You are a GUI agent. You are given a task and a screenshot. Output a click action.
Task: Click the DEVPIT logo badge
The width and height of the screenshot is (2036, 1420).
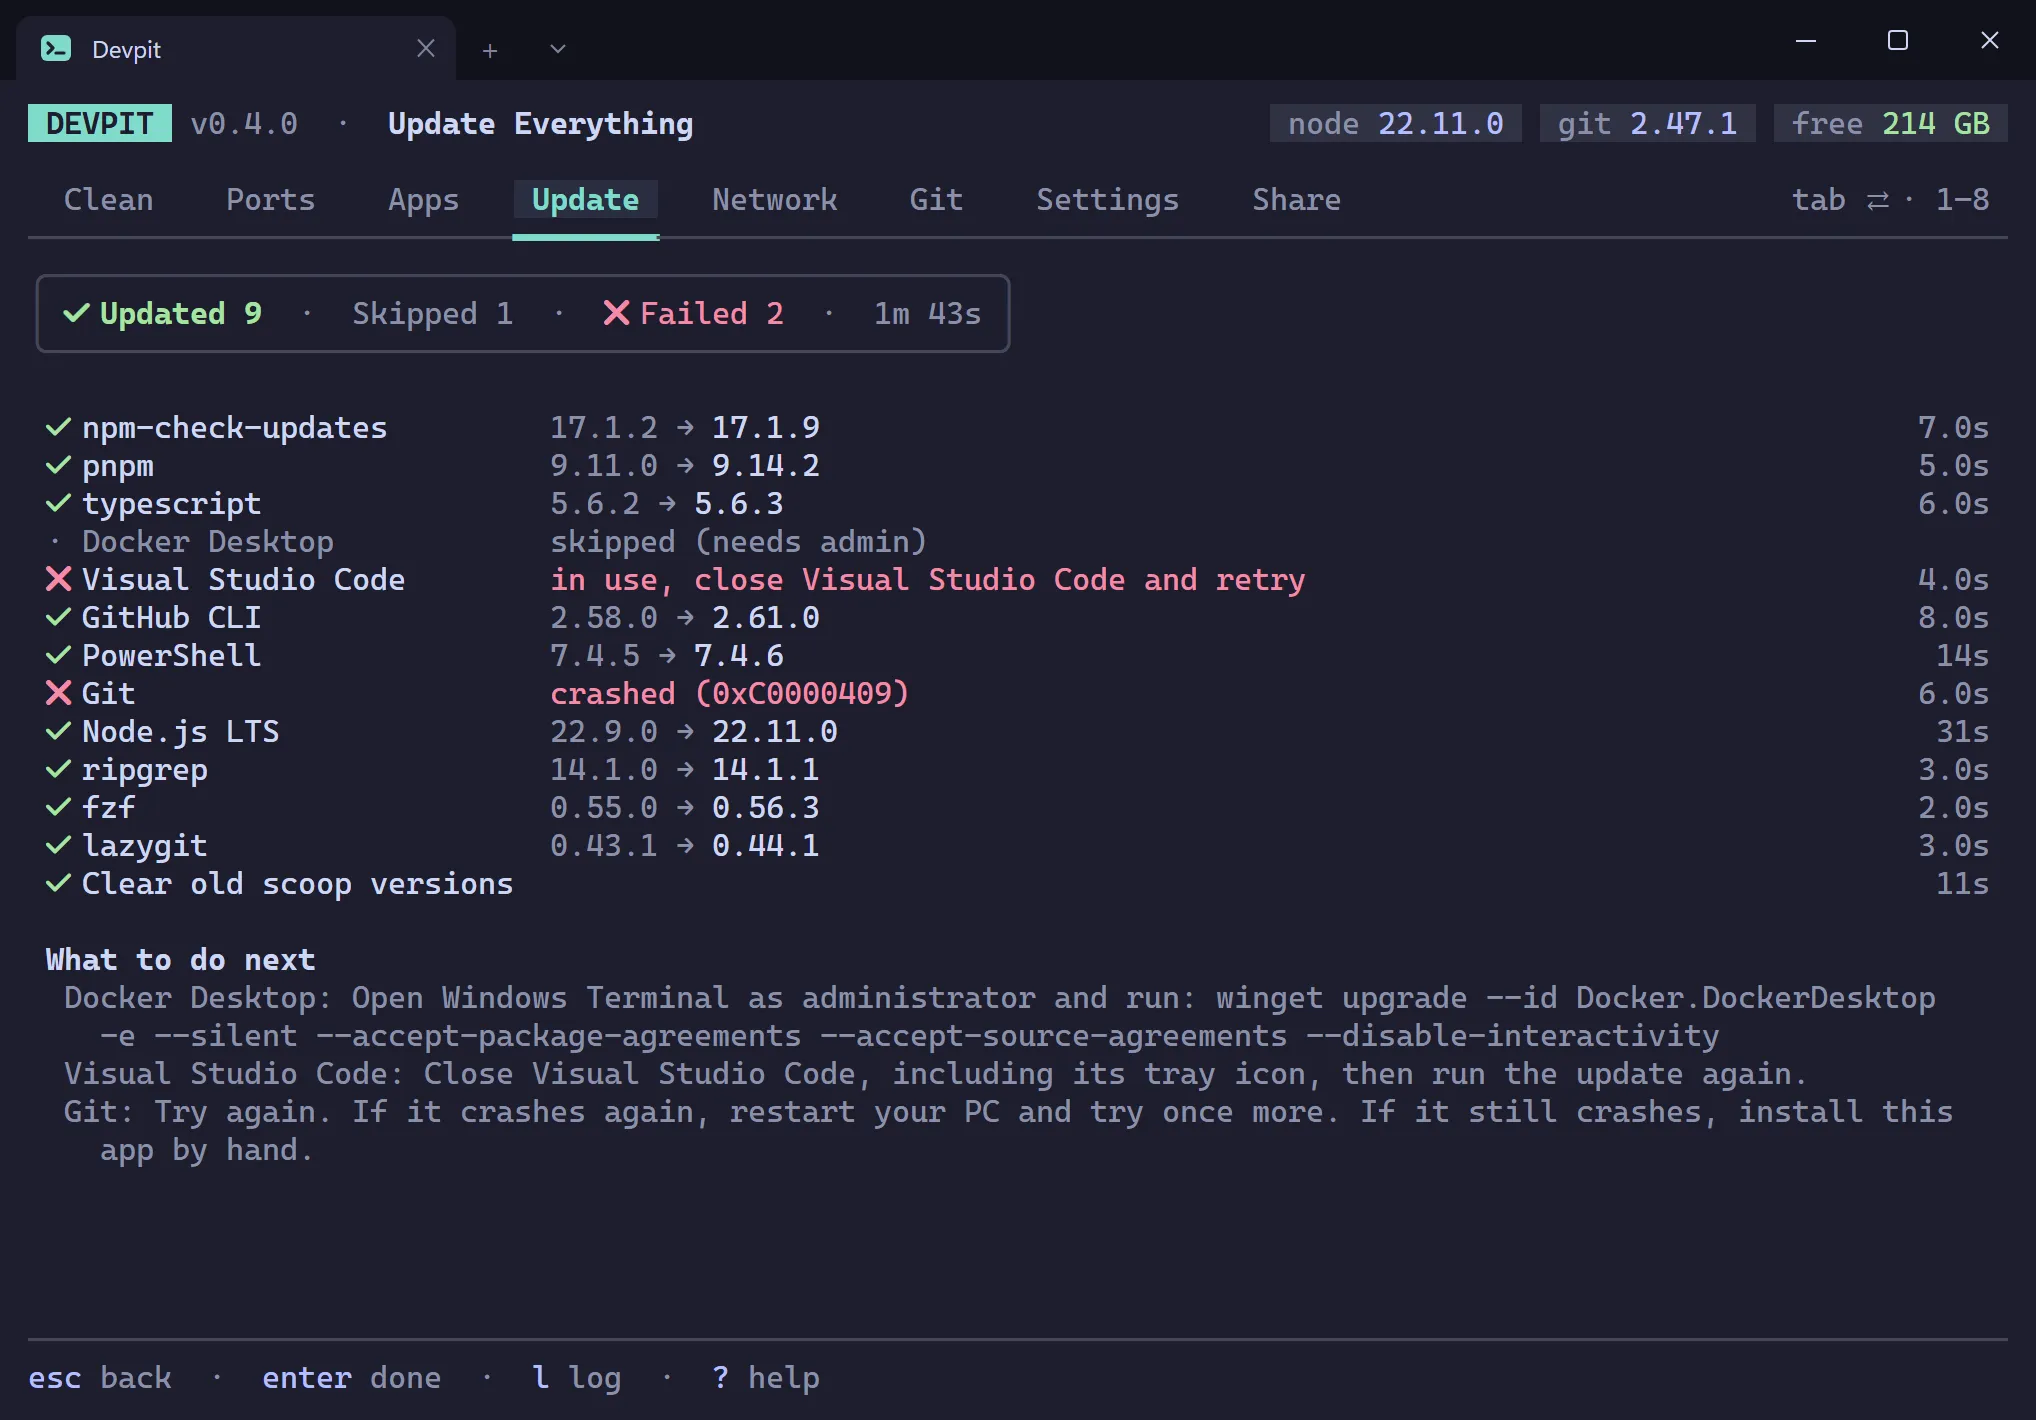pos(100,123)
